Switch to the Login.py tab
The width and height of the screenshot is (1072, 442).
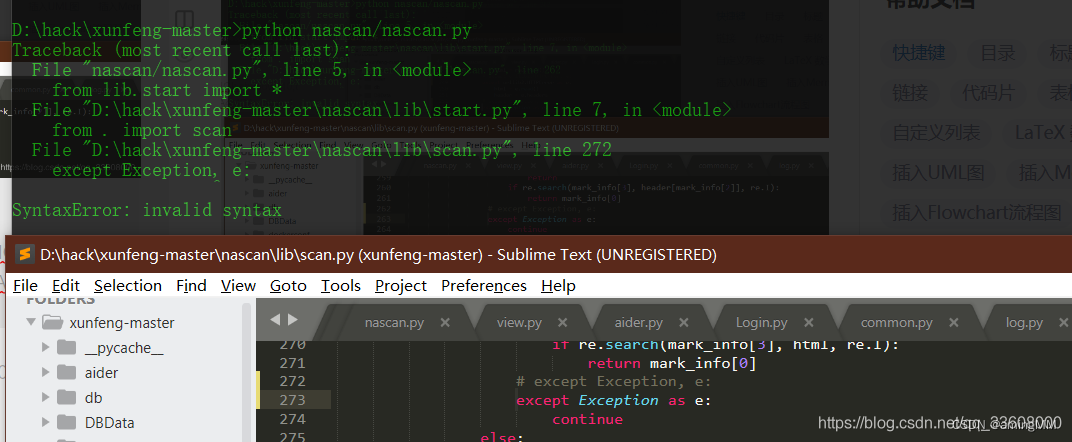pyautogui.click(x=761, y=322)
